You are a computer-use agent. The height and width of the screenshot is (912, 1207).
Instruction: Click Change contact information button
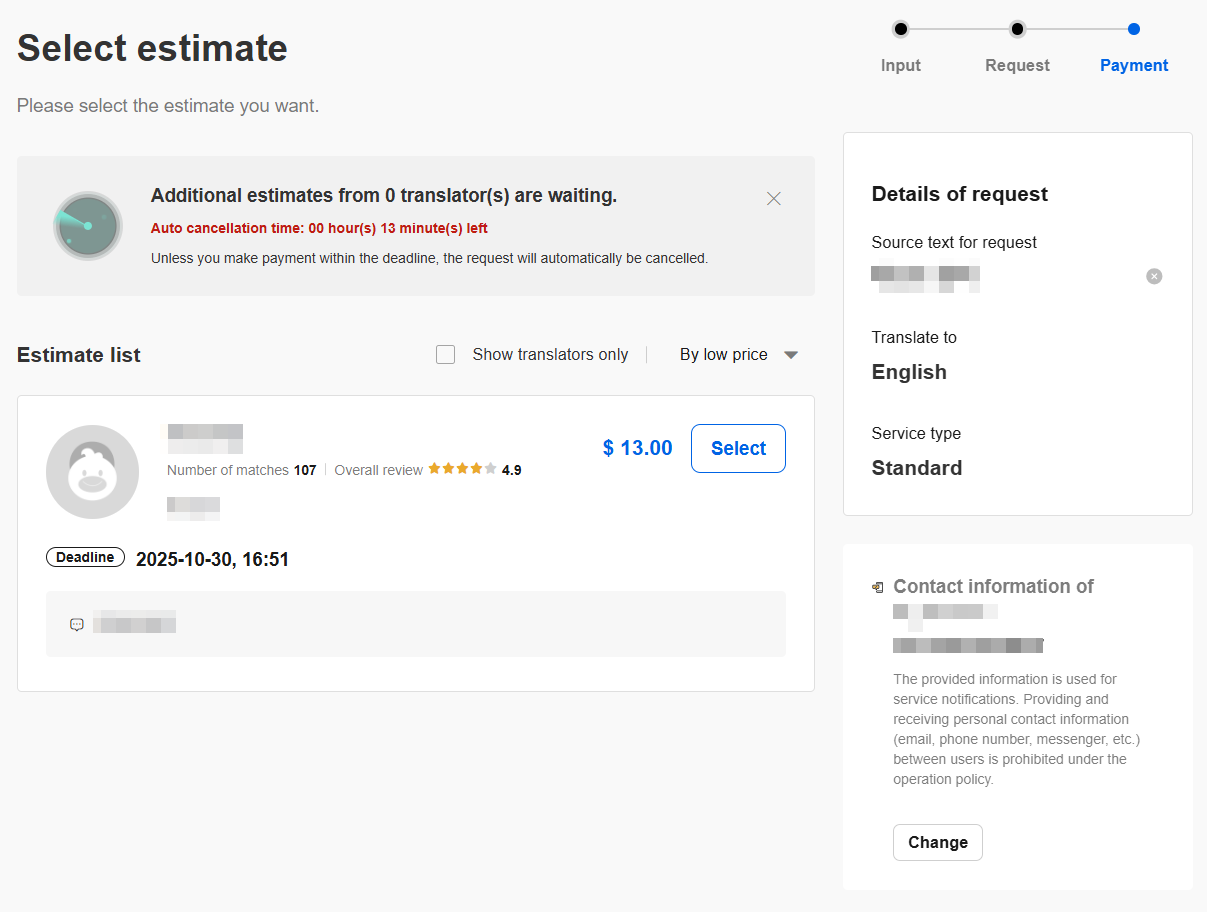(938, 842)
